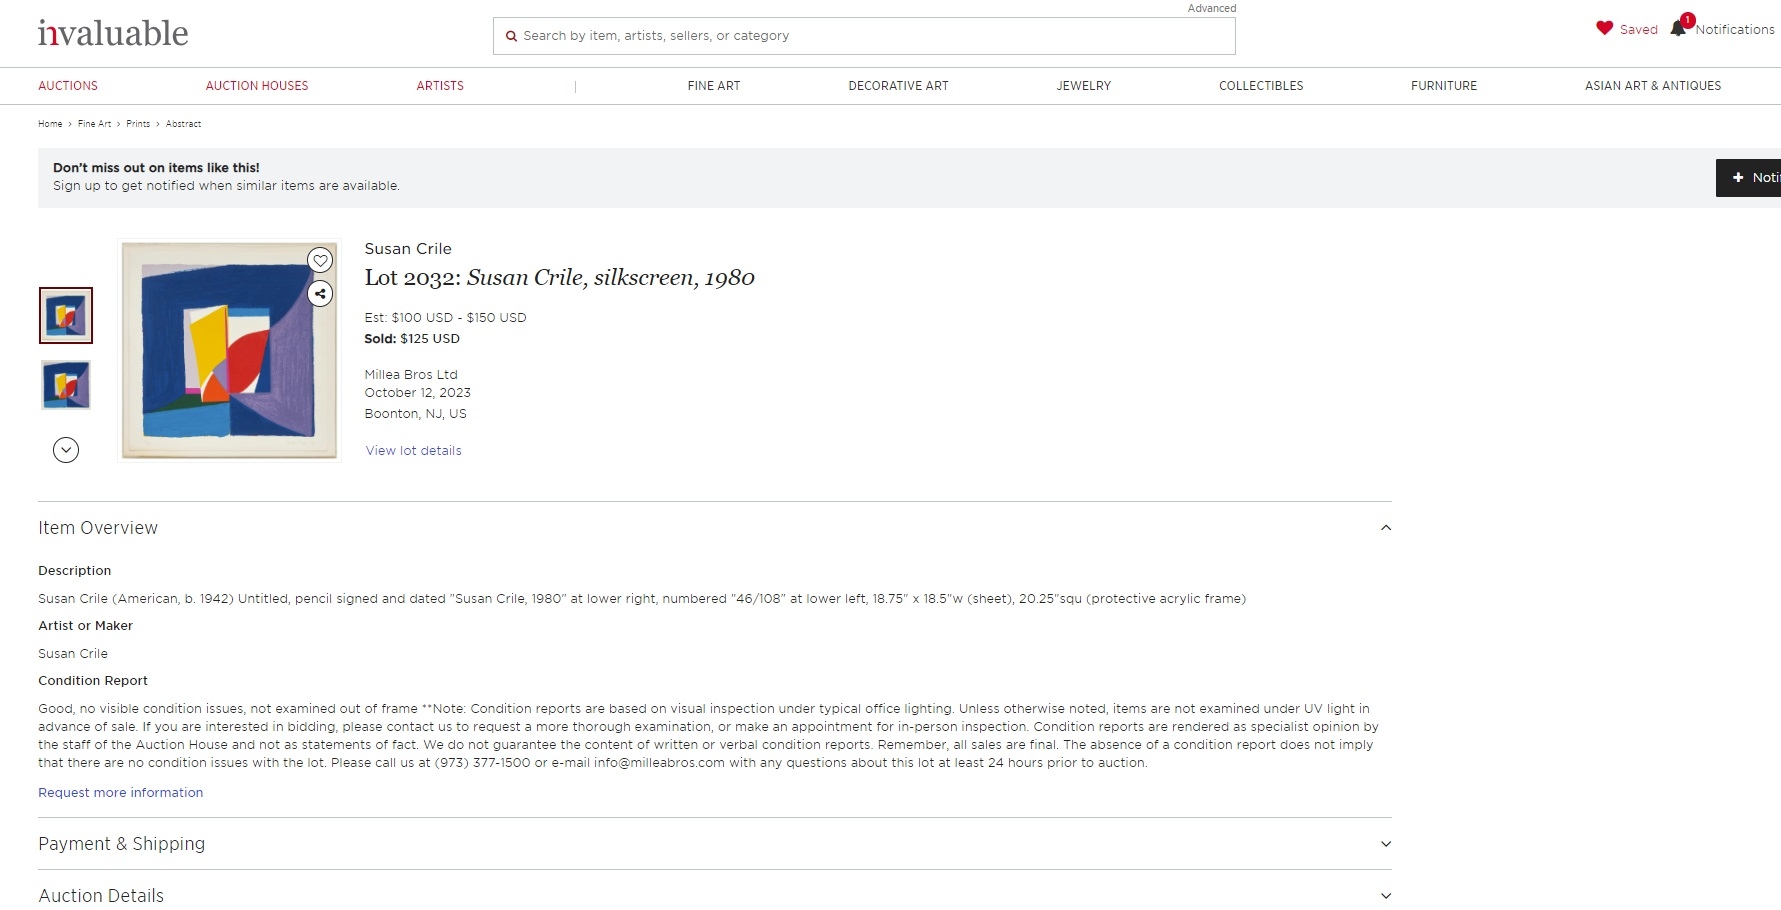Open the Asian Art & Antiques category
Viewport: 1781px width, 910px height.
1653,86
